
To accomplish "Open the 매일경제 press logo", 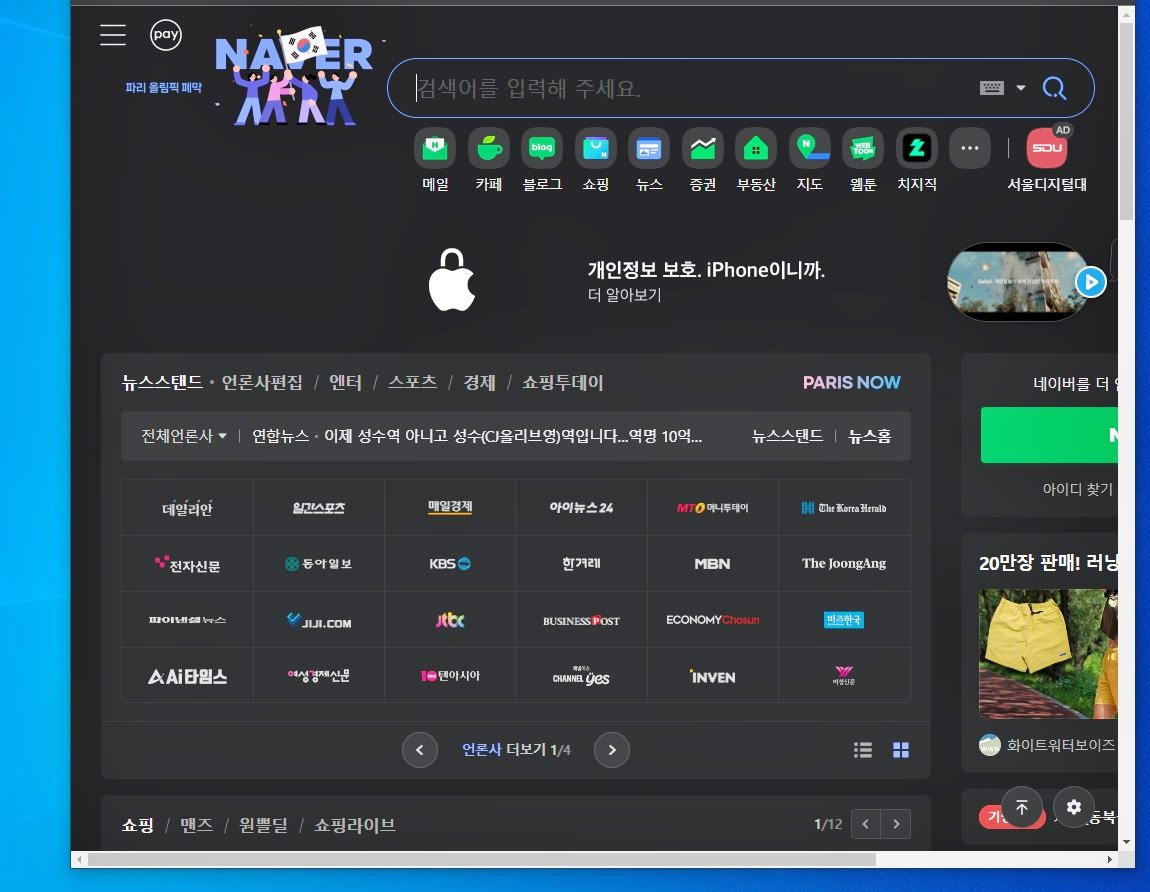I will pyautogui.click(x=450, y=508).
